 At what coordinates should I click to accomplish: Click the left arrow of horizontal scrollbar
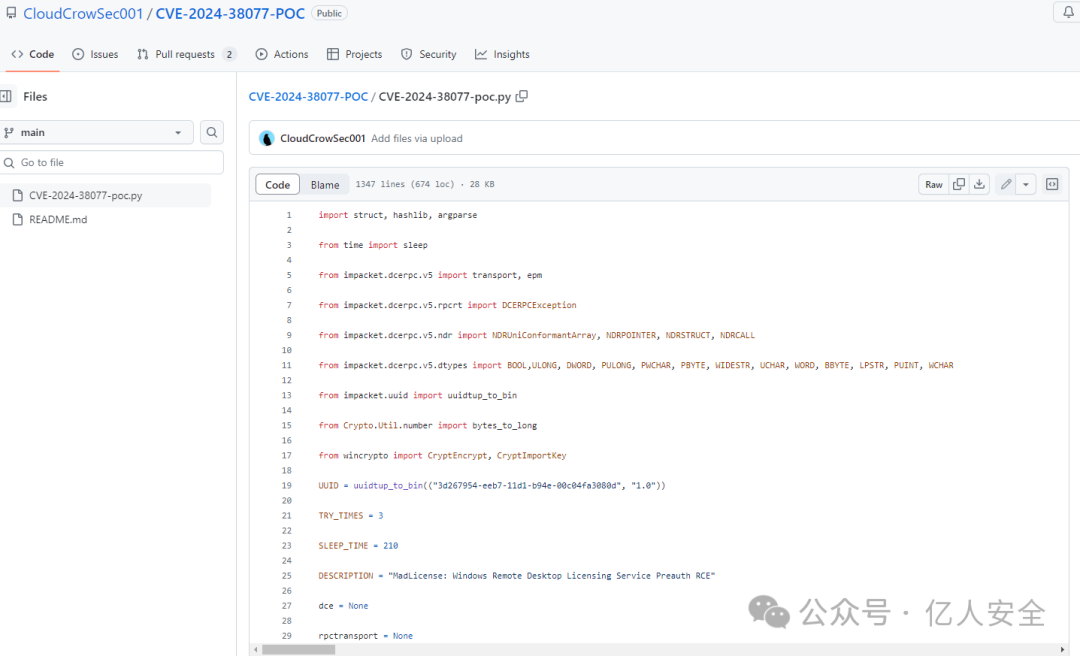point(256,649)
